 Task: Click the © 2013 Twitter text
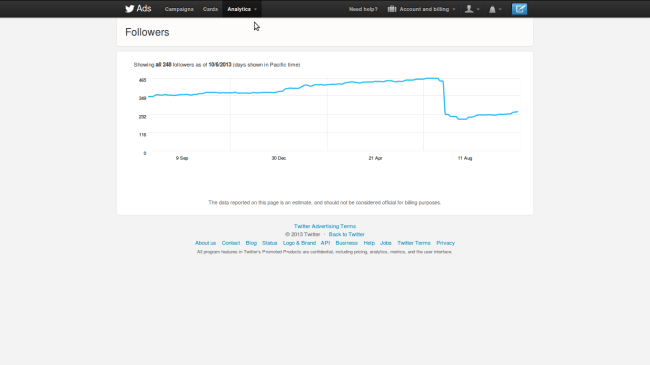tap(303, 234)
